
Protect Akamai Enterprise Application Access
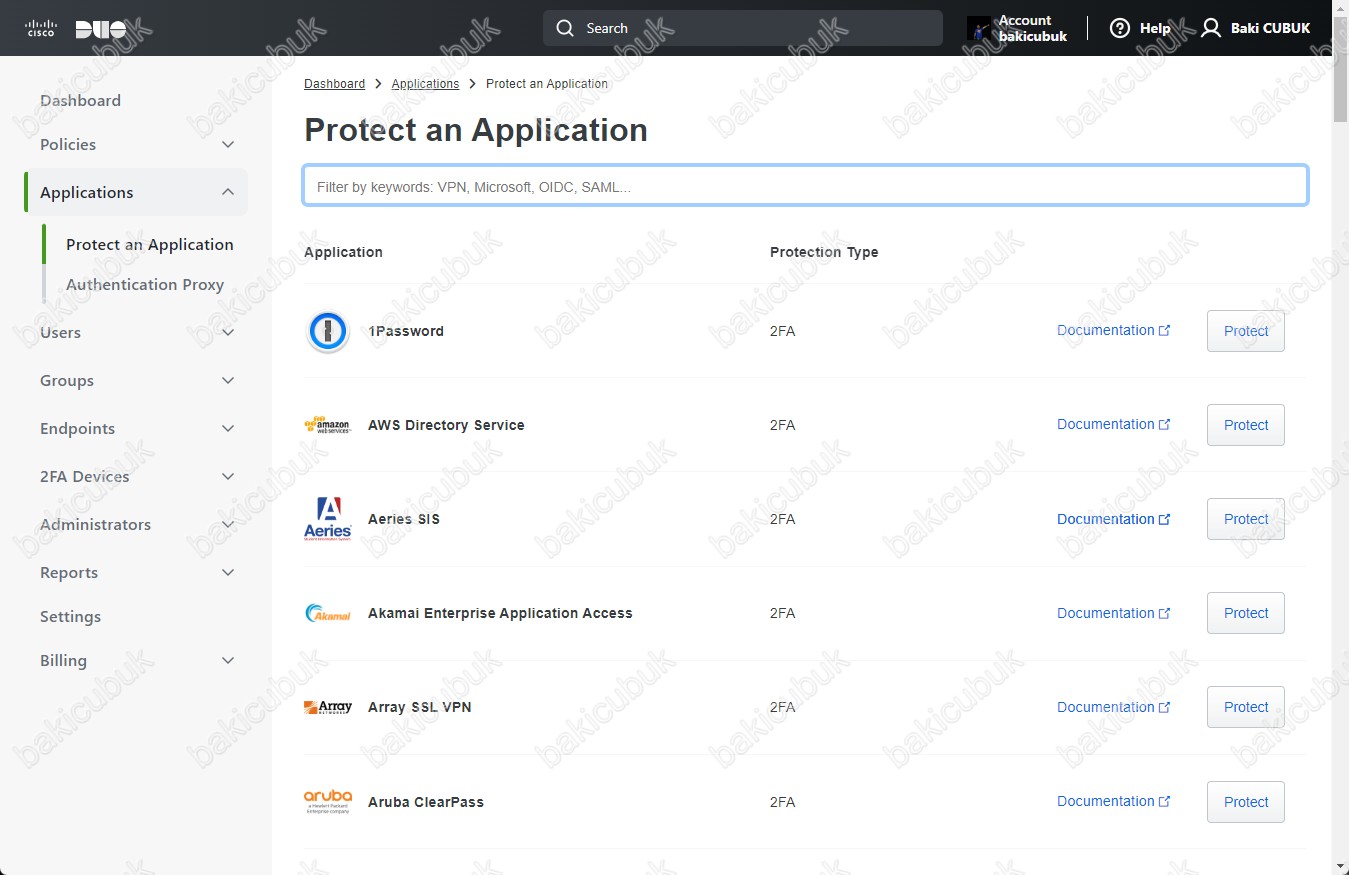(x=1246, y=613)
